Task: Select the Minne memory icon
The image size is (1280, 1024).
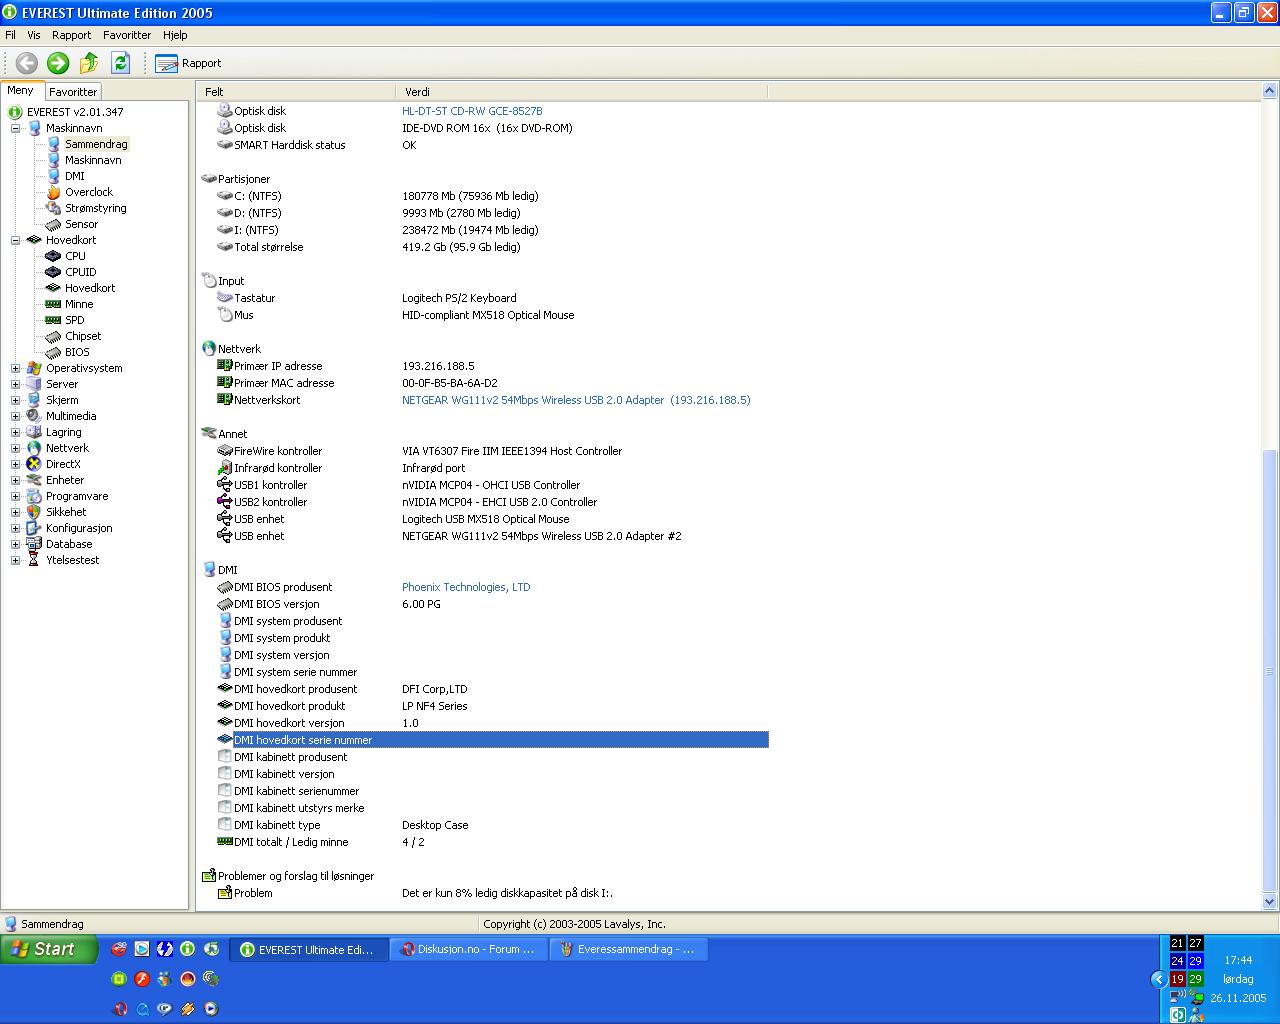Action: [x=54, y=304]
